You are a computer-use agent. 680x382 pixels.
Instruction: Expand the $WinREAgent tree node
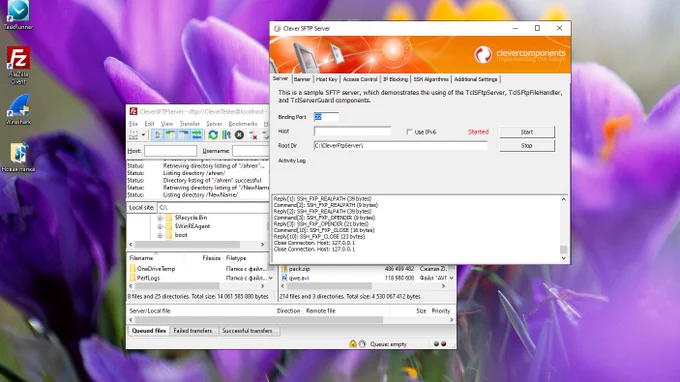(160, 226)
